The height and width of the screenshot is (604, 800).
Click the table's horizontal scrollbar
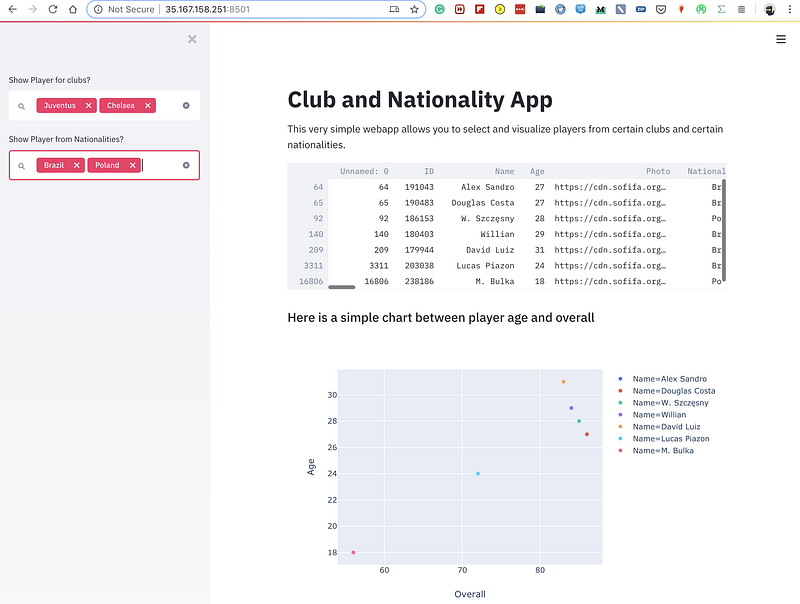click(342, 287)
